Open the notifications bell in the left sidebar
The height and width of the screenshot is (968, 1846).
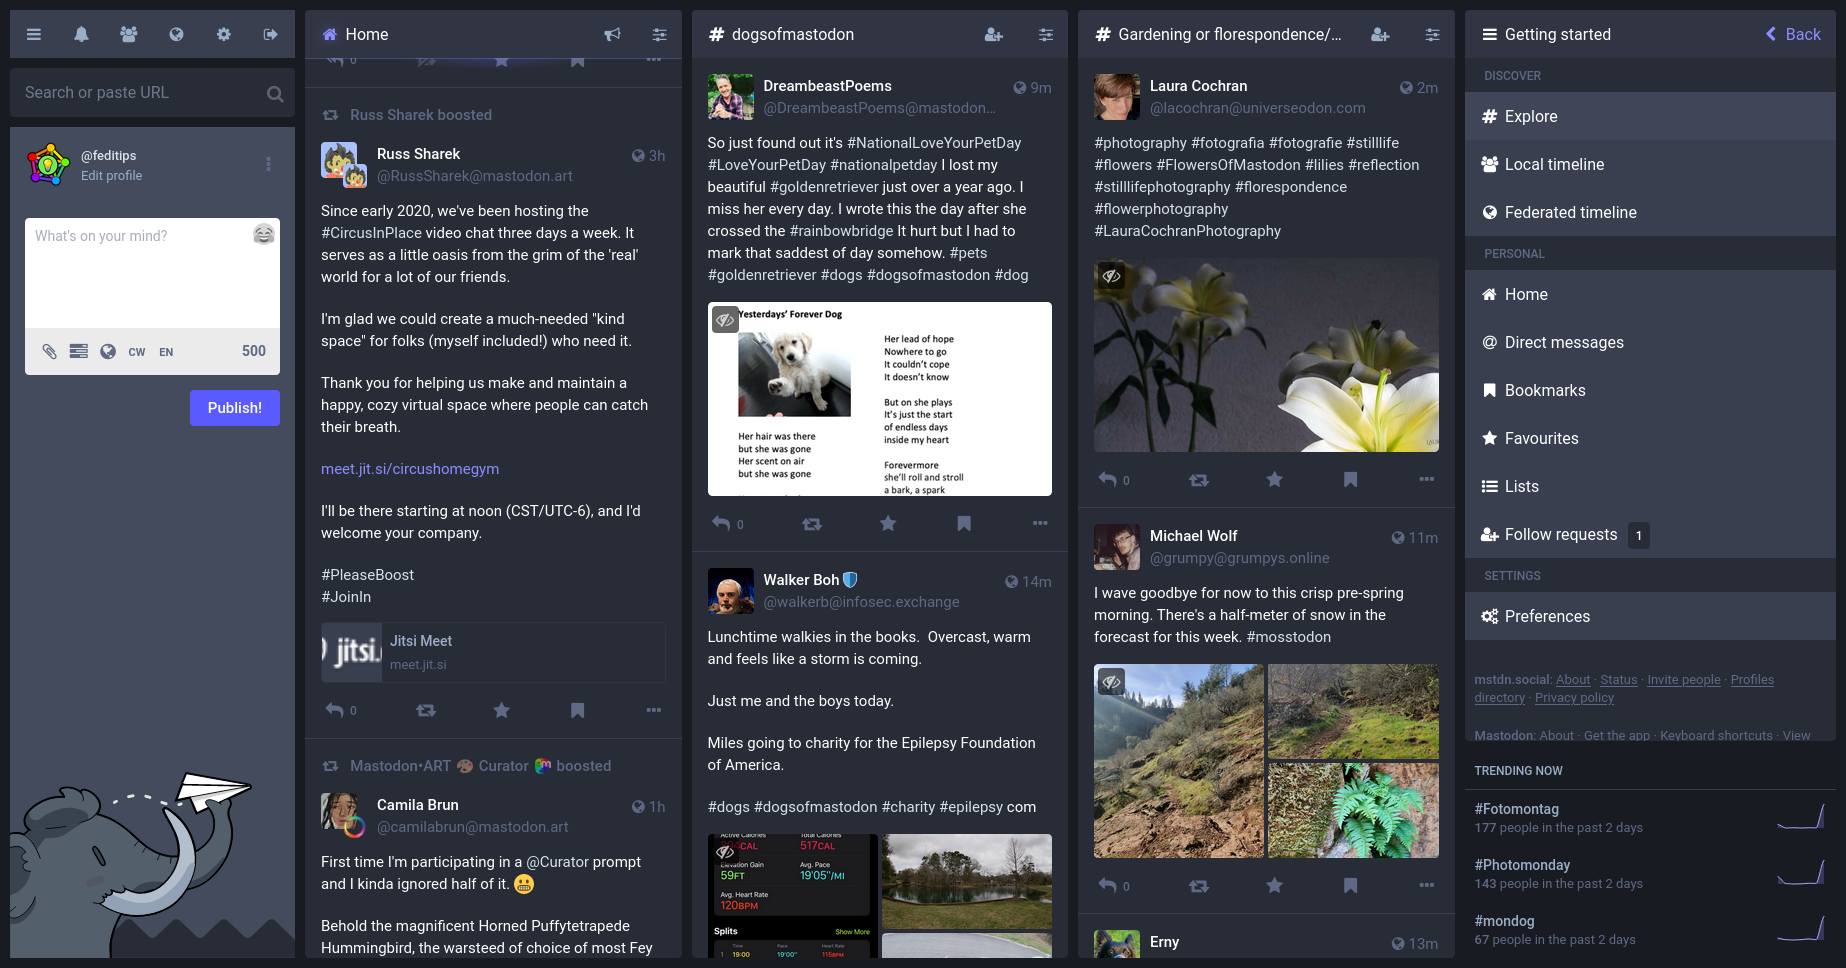click(x=81, y=33)
